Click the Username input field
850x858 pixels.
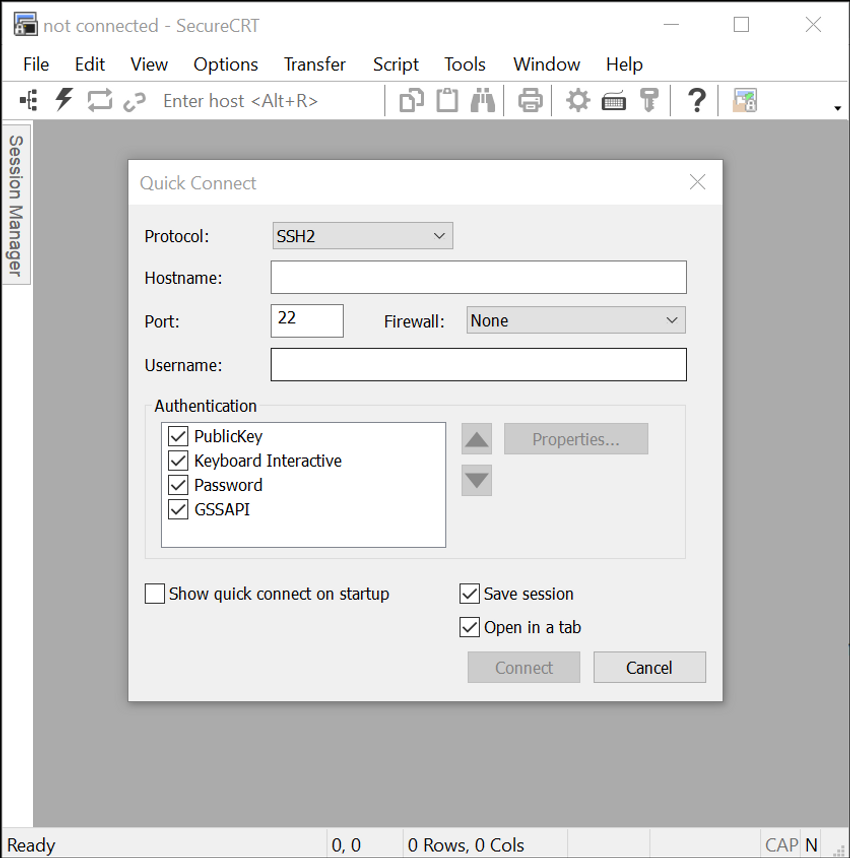click(x=478, y=364)
